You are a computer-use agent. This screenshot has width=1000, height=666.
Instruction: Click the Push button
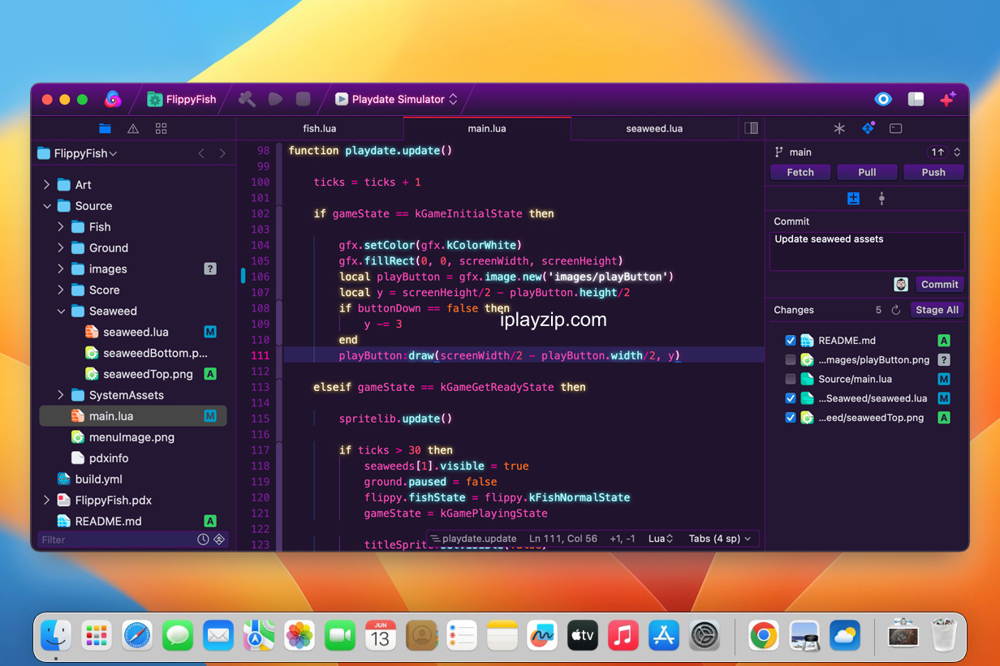tap(933, 172)
